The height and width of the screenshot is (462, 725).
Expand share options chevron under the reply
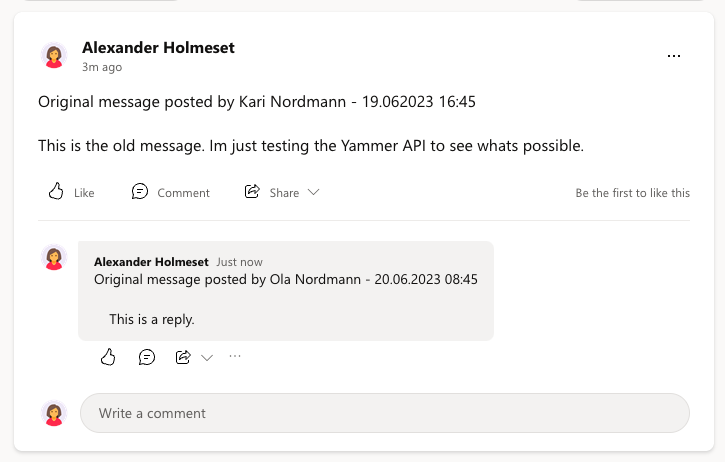[207, 357]
